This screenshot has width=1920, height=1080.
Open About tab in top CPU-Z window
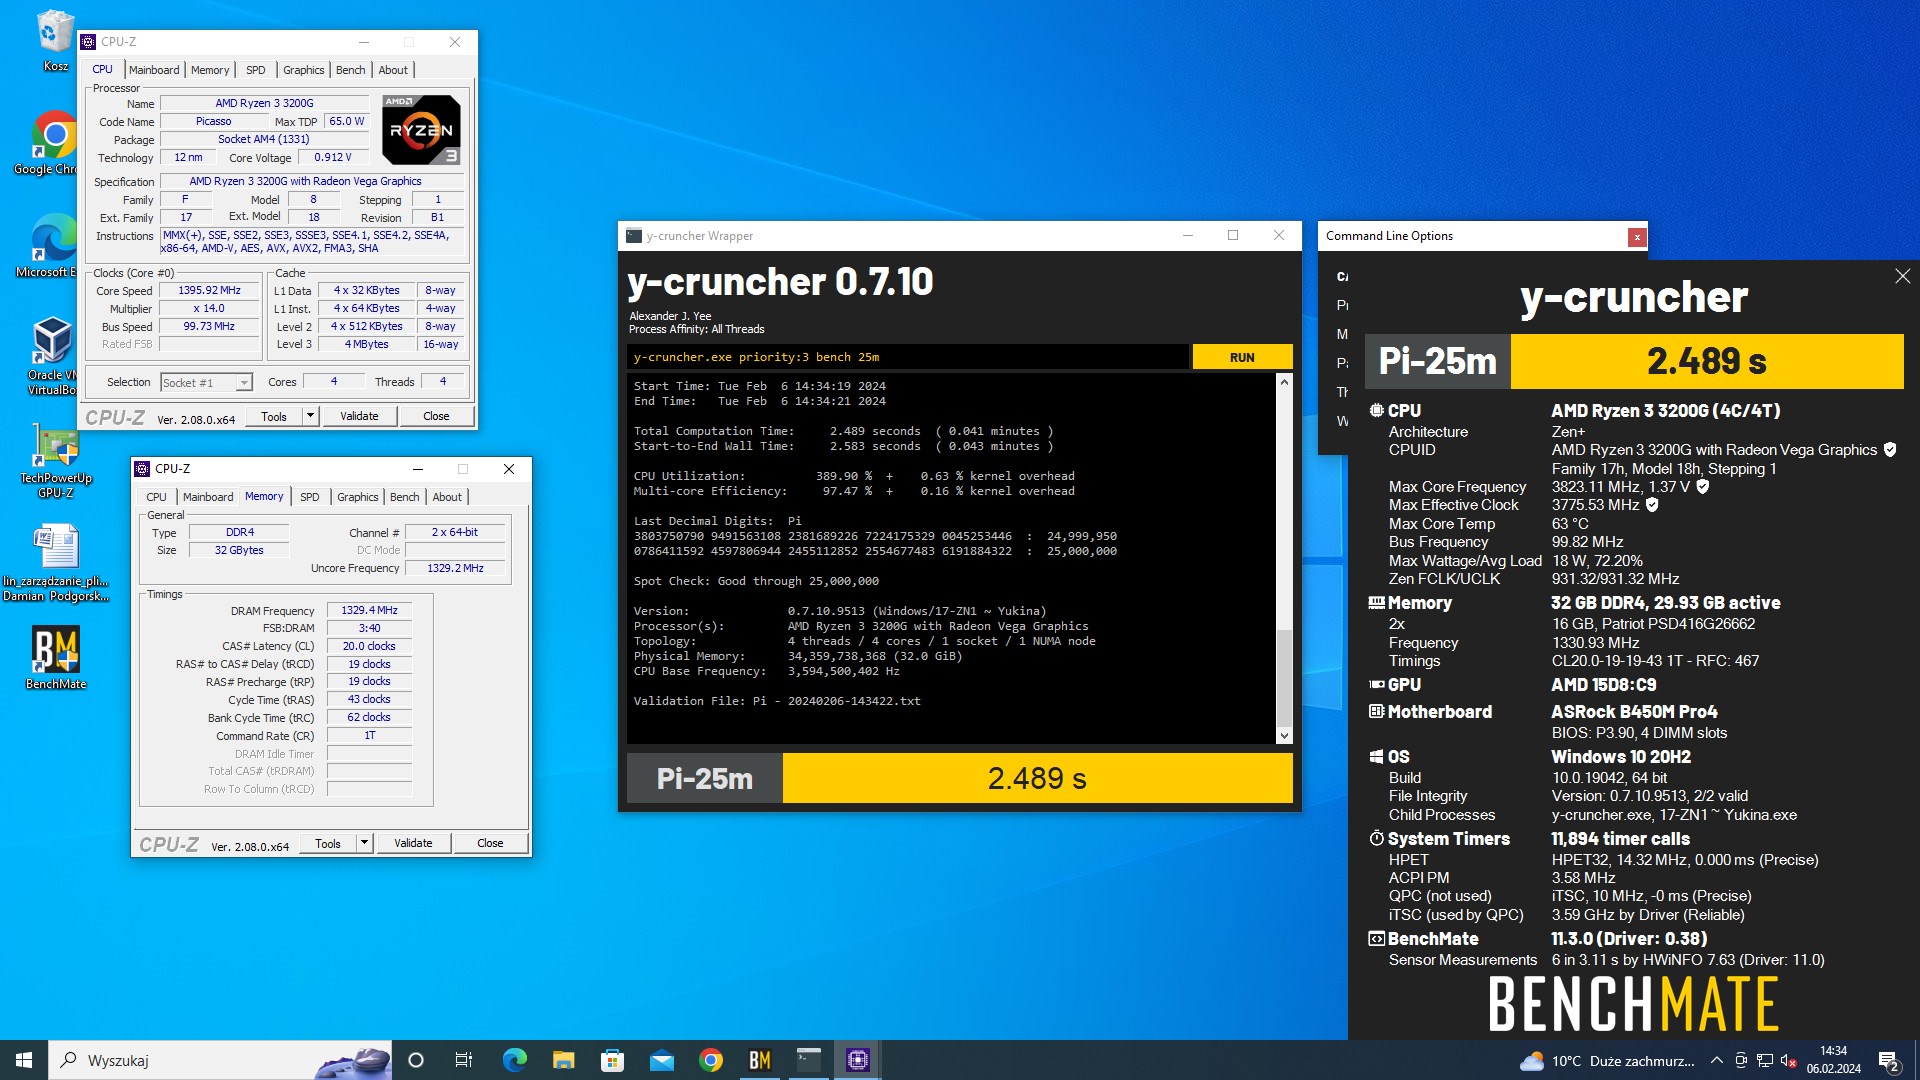[x=393, y=70]
